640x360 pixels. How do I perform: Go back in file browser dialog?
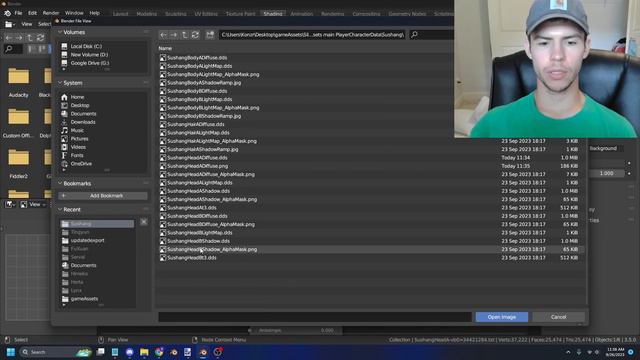pyautogui.click(x=163, y=35)
